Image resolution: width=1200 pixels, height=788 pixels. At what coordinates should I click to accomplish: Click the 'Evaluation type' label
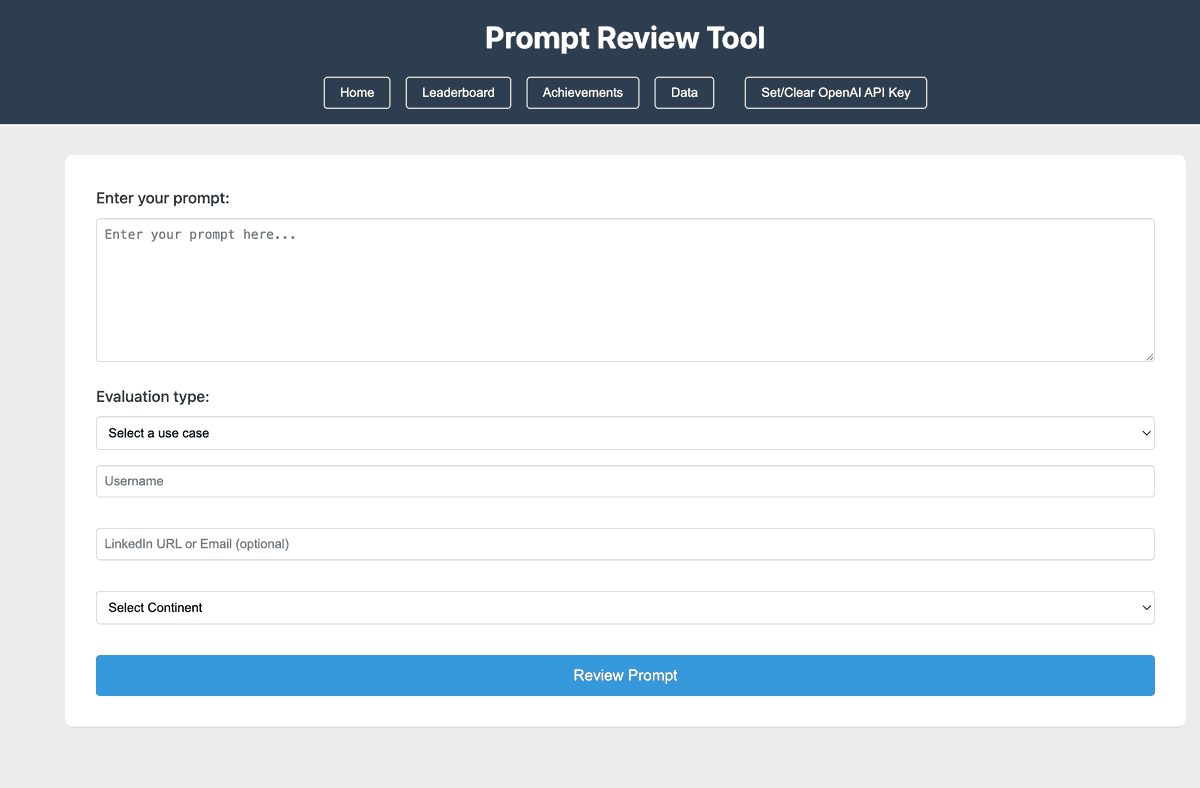152,397
